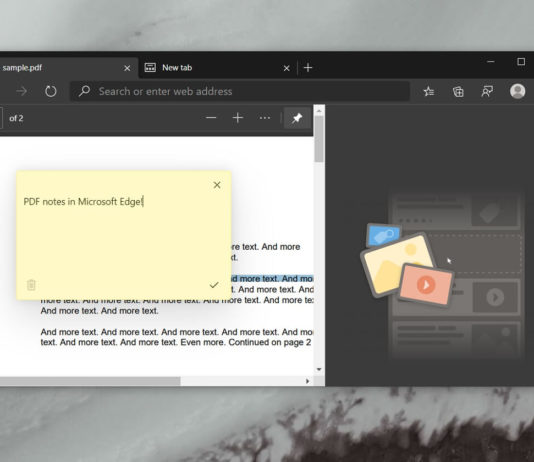Maximize the Edge window
The width and height of the screenshot is (534, 462).
(x=521, y=62)
